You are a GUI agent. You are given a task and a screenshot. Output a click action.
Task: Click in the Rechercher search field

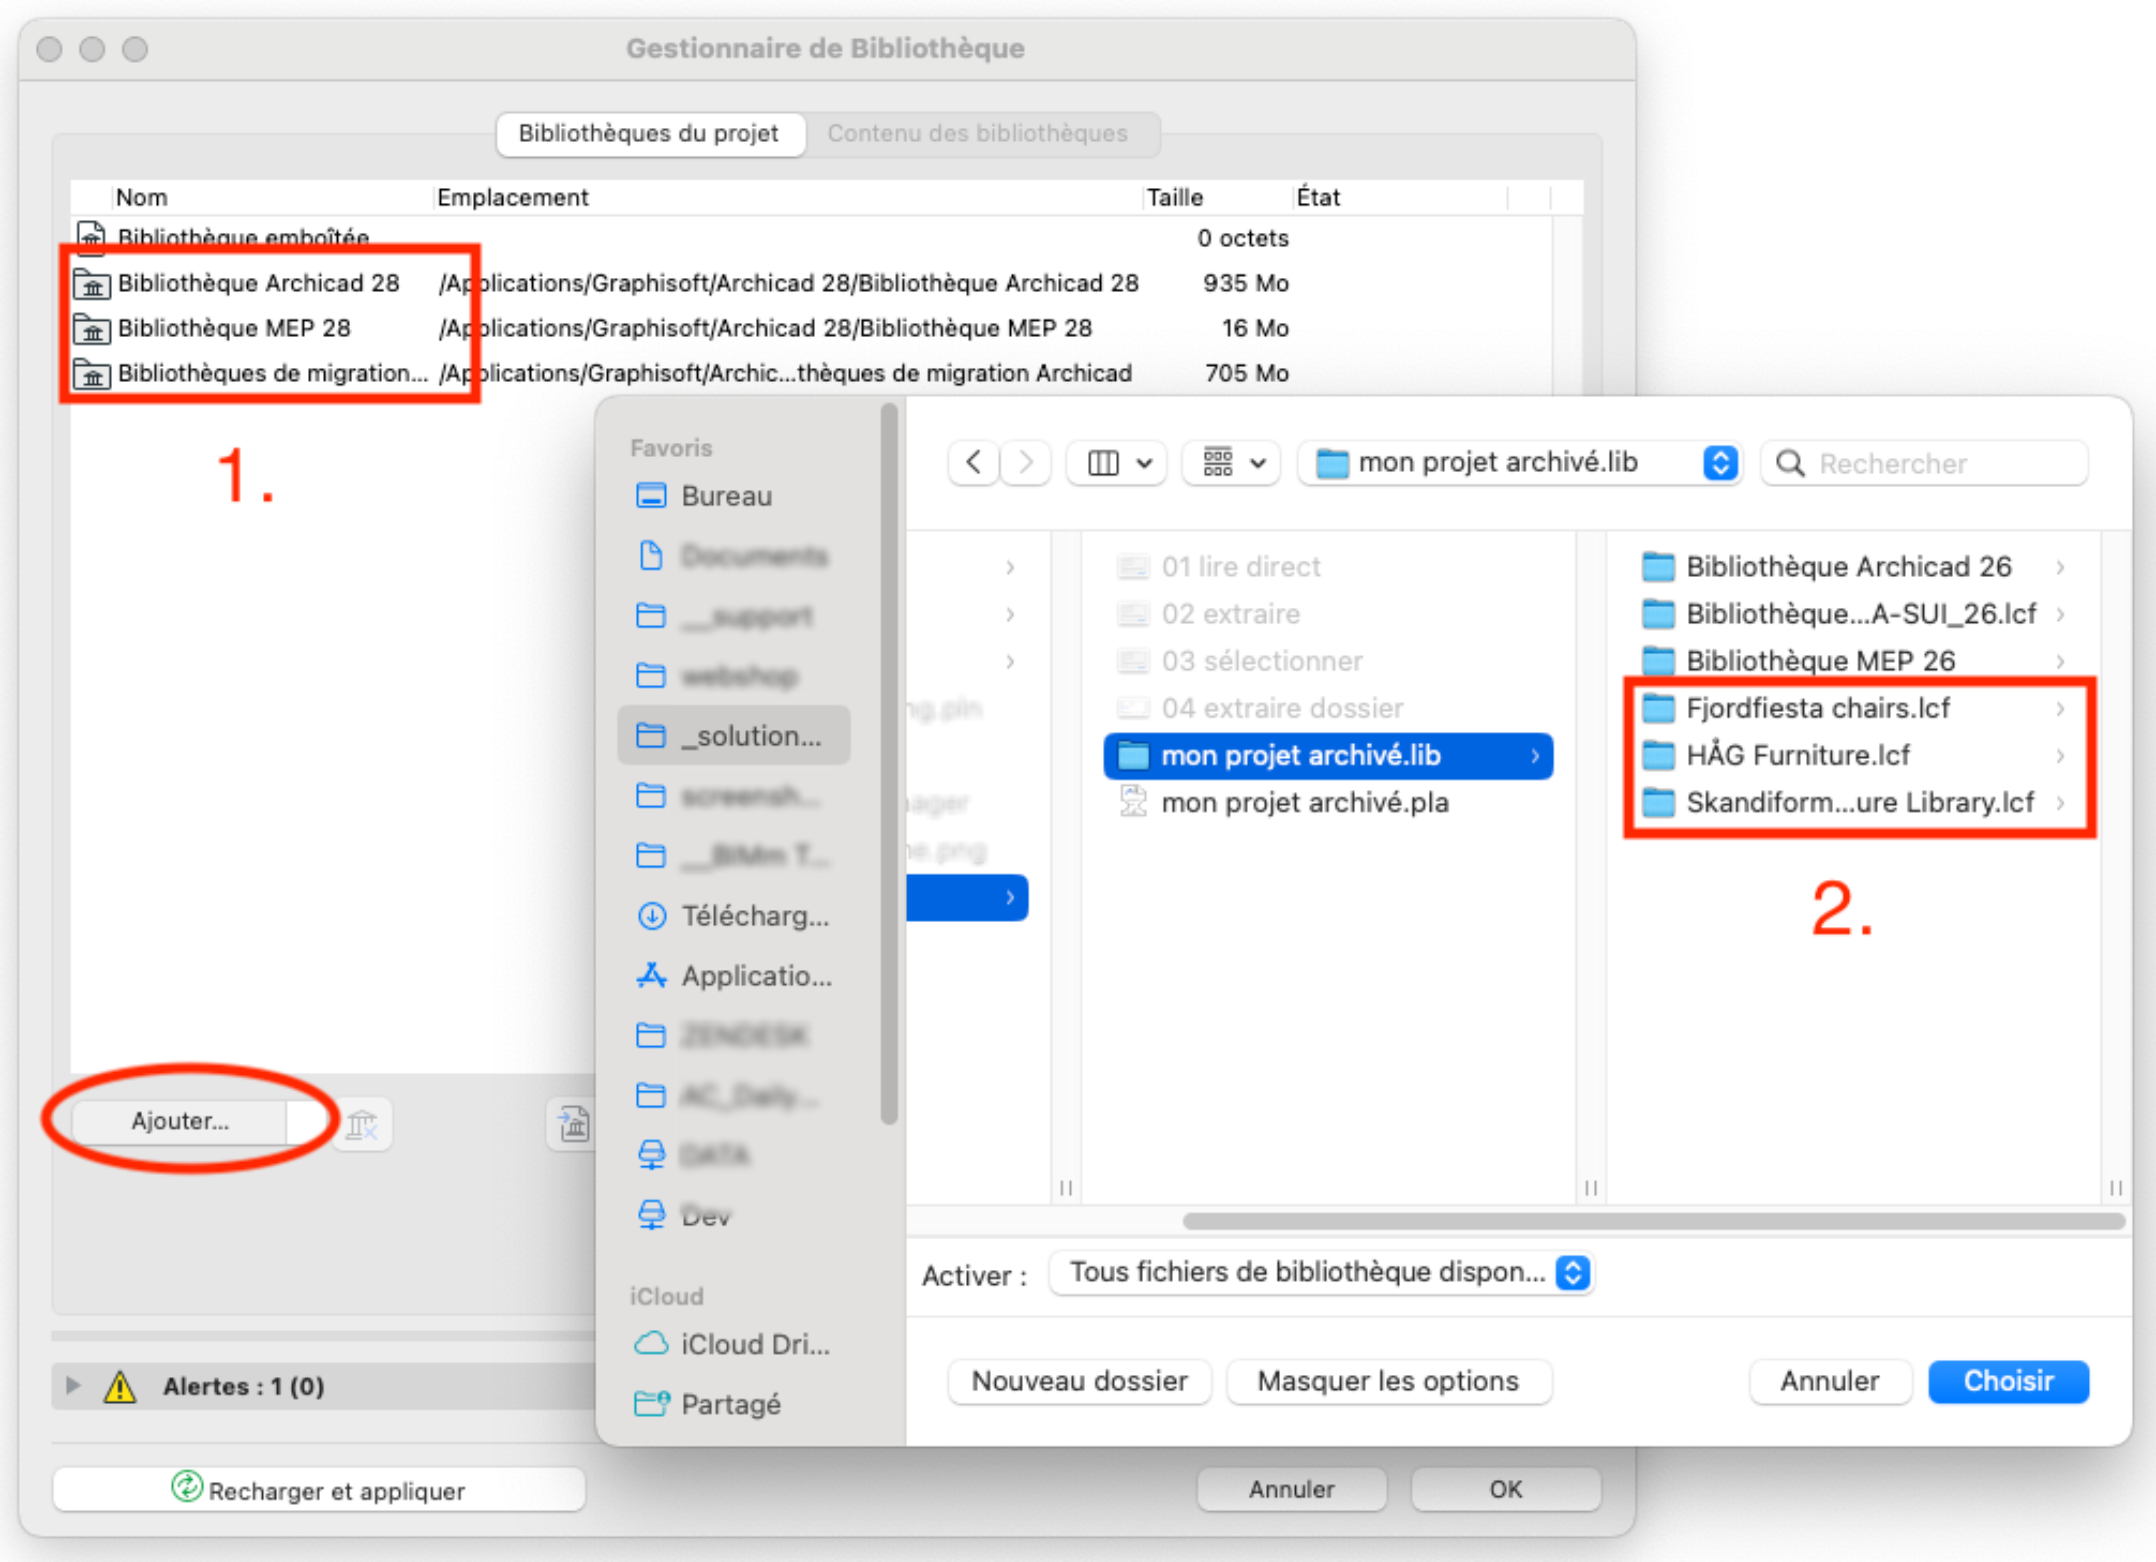tap(1925, 463)
